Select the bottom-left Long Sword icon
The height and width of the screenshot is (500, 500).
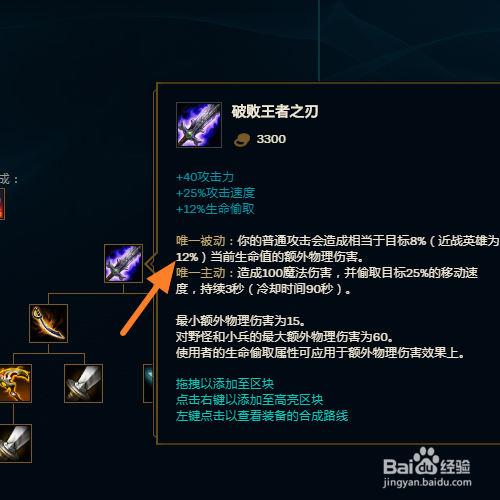[x=16, y=443]
